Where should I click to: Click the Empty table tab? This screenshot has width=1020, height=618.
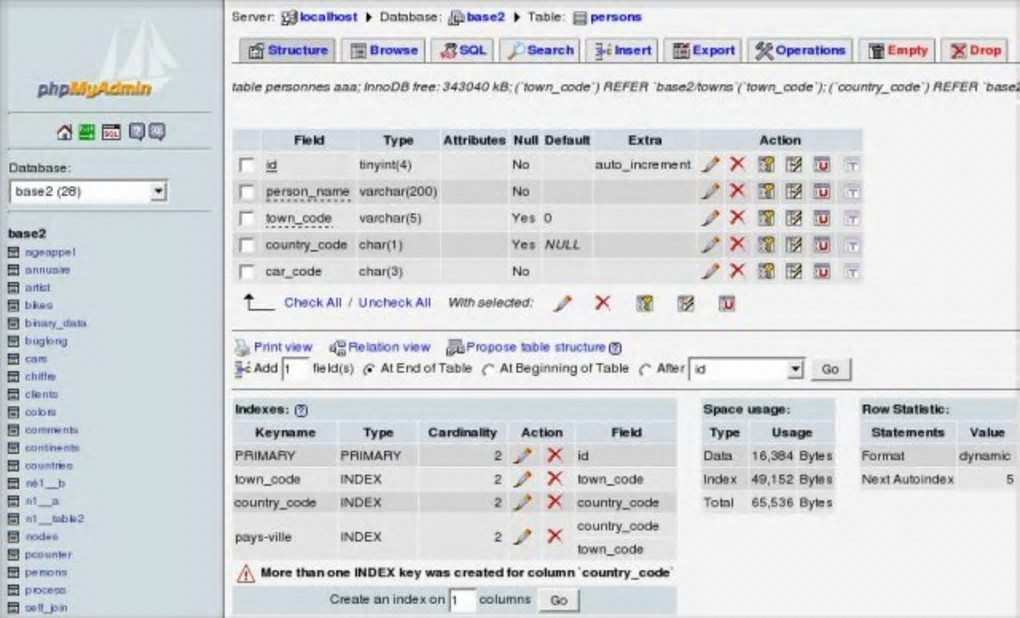[897, 51]
